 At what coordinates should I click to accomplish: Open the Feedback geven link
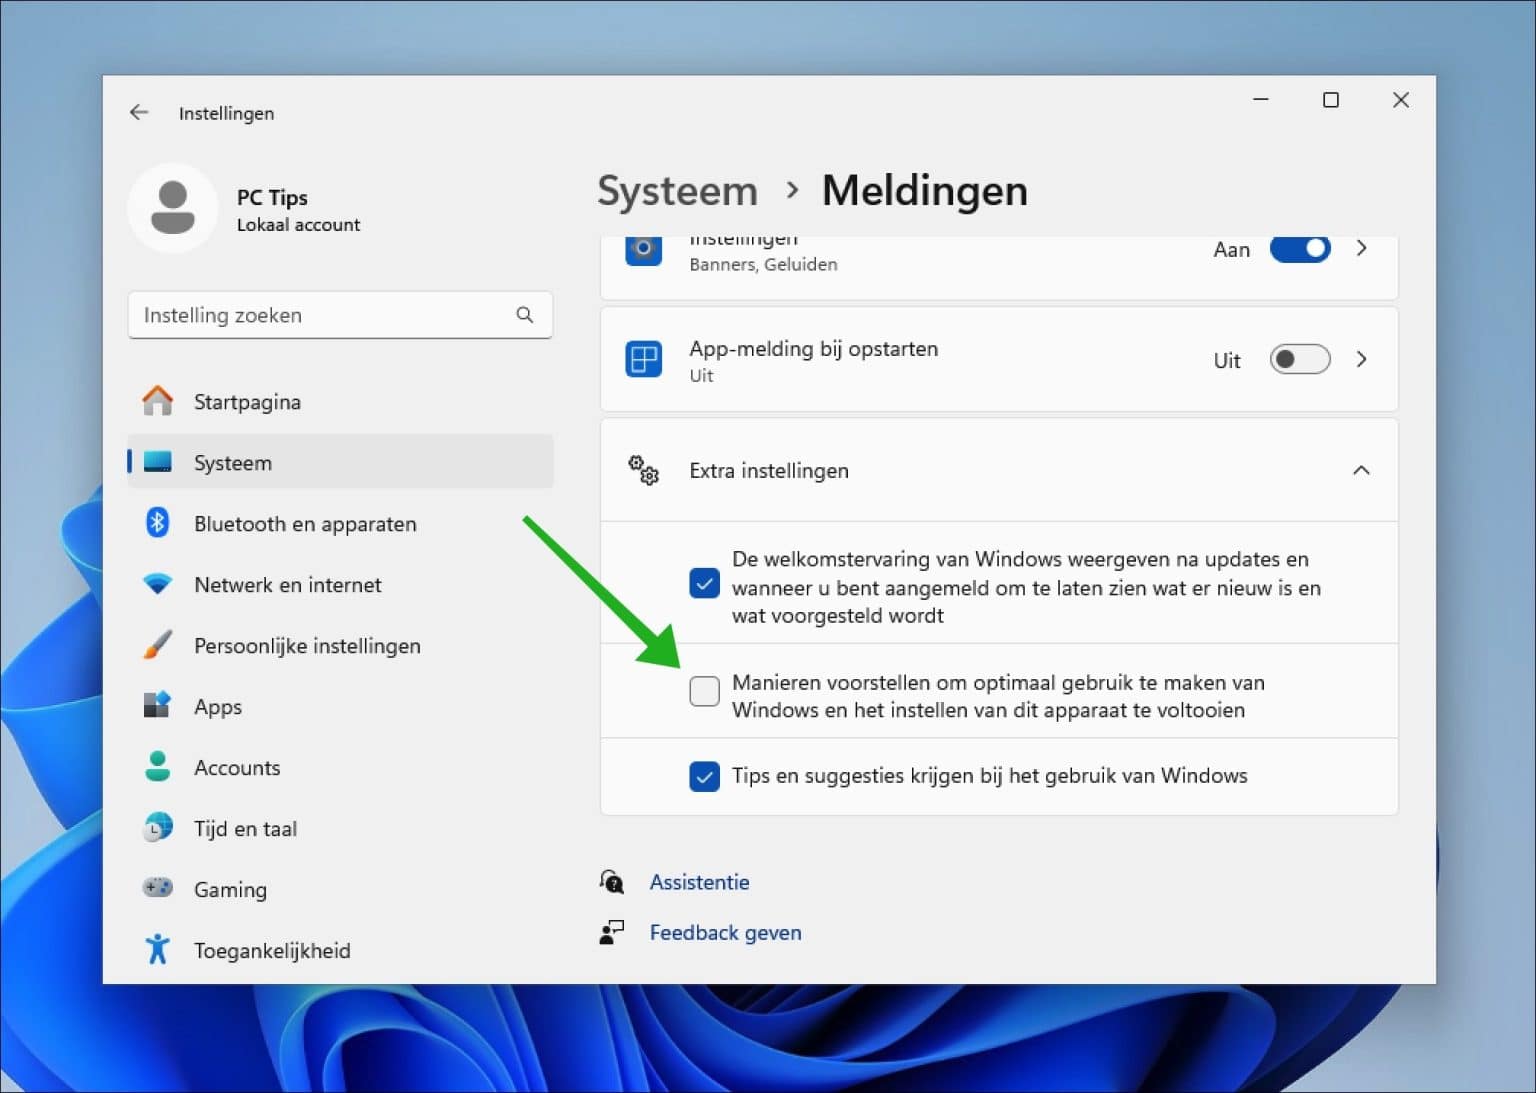pyautogui.click(x=725, y=932)
